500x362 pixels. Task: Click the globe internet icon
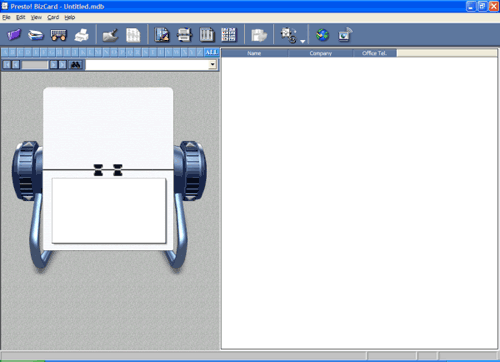pos(322,35)
